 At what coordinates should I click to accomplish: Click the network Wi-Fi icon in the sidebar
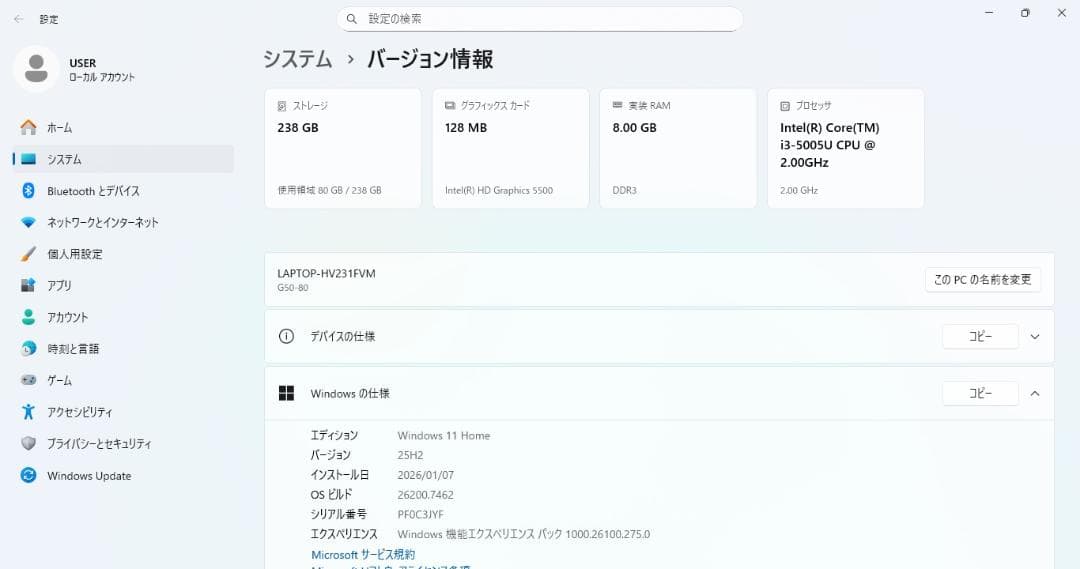click(x=28, y=223)
